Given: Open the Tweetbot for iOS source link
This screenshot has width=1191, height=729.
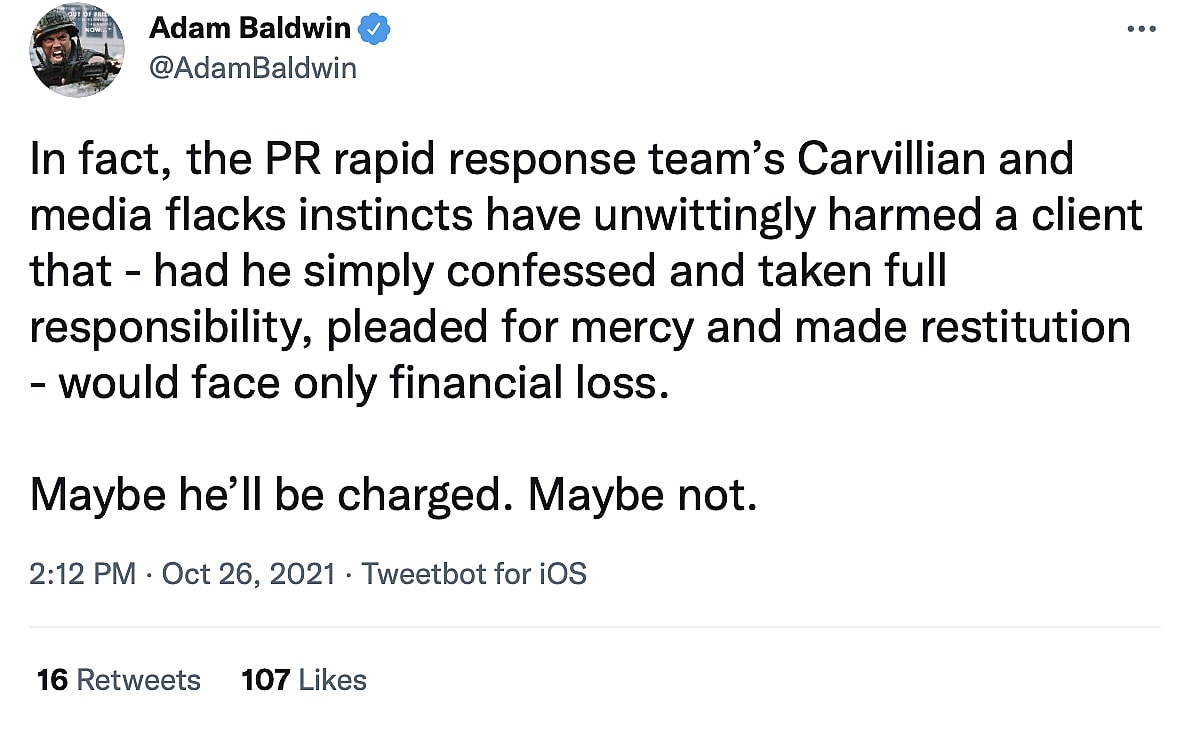Looking at the screenshot, I should tap(473, 574).
